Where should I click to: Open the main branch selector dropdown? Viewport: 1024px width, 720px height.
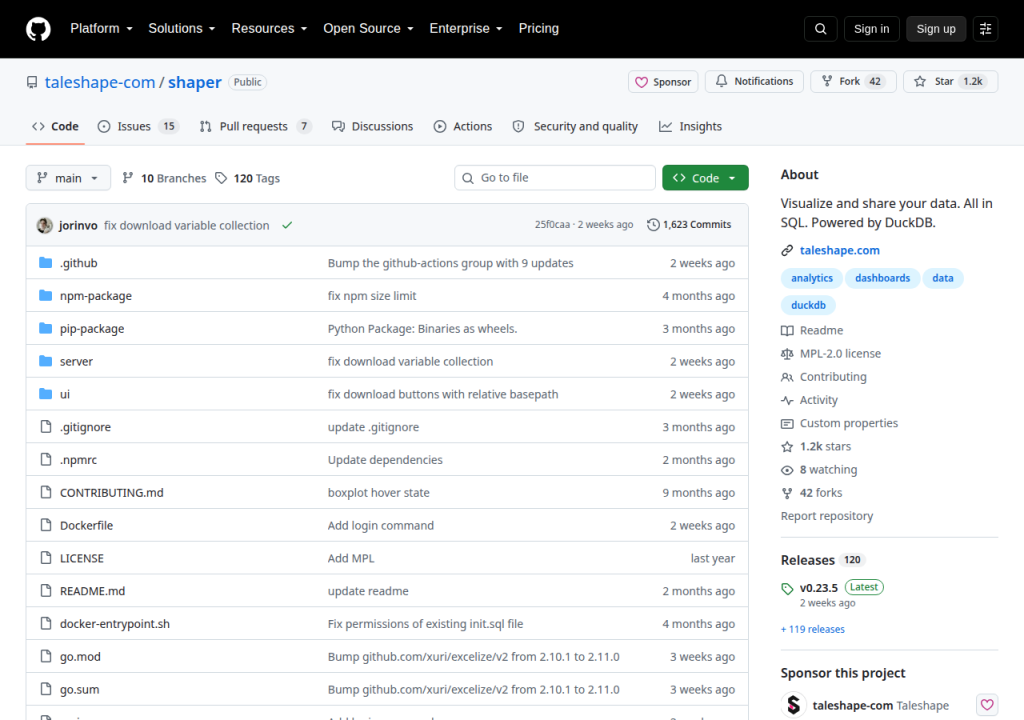(x=68, y=178)
